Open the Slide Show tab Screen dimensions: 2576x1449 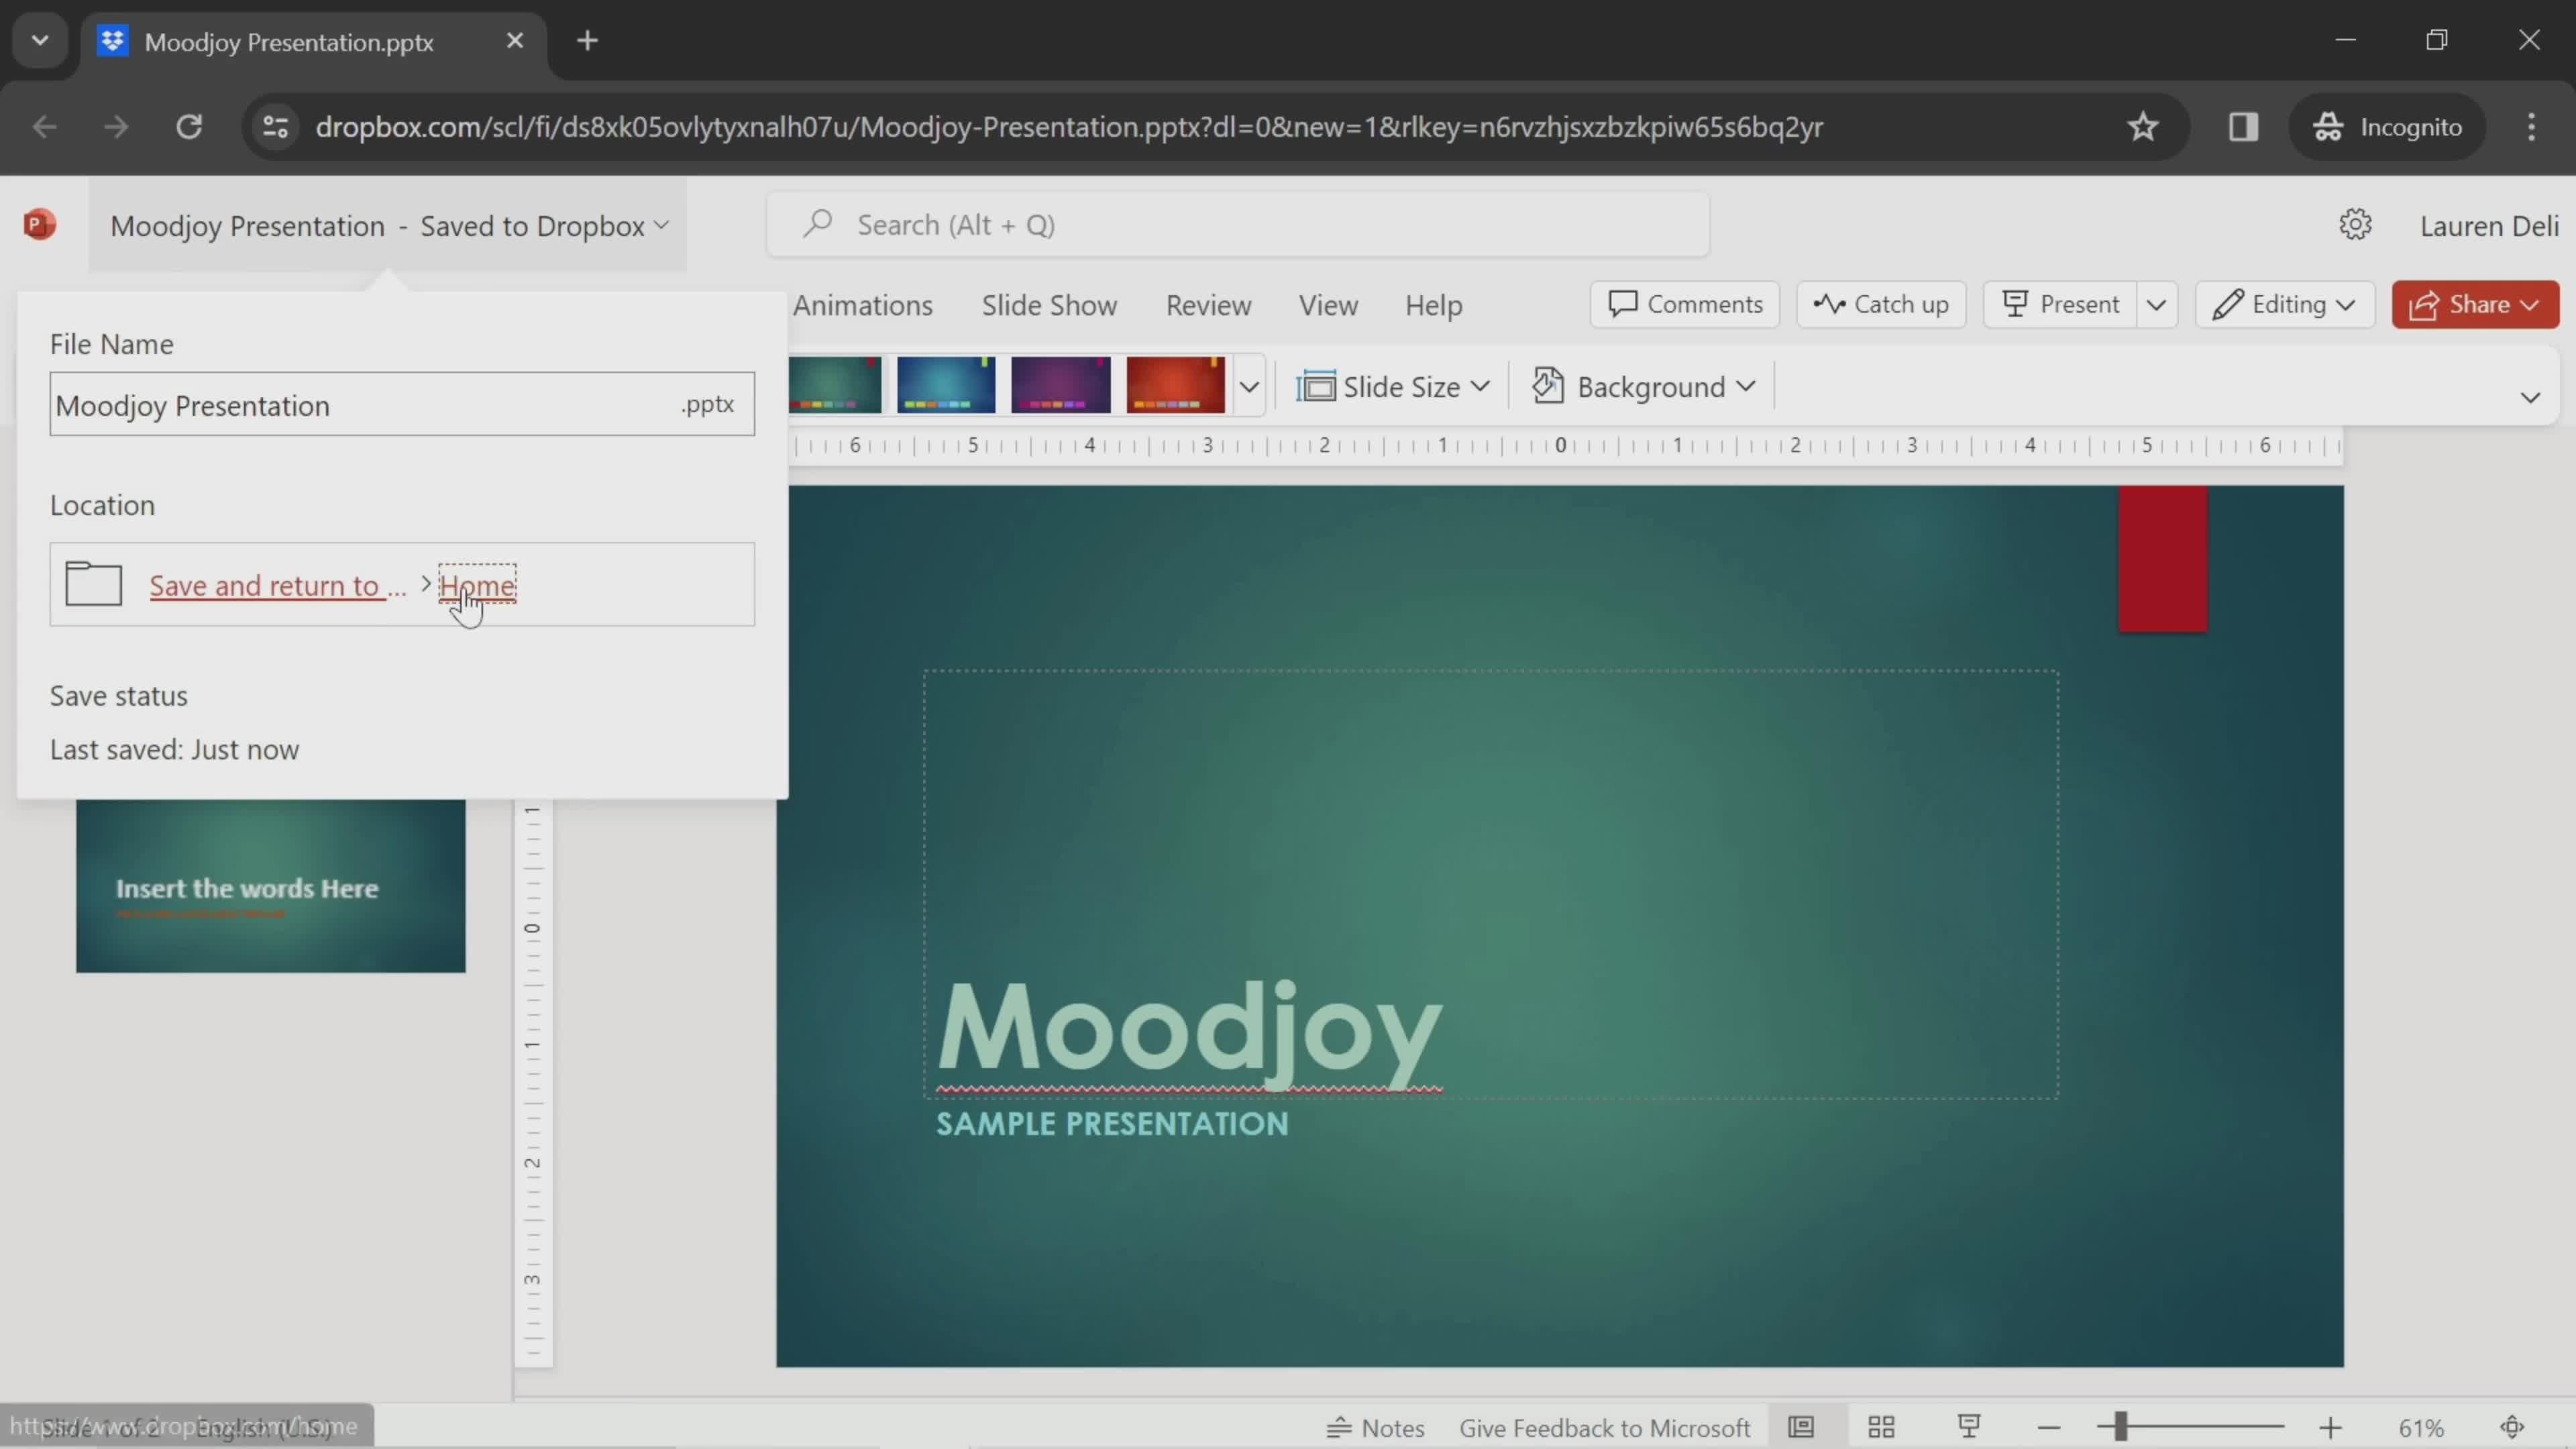pos(1049,305)
